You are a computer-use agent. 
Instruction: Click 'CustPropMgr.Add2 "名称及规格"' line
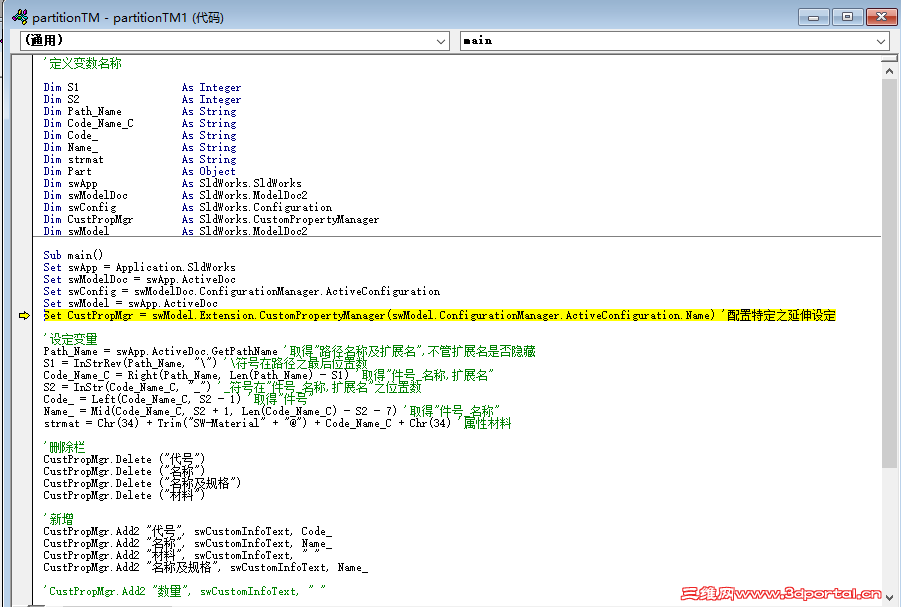click(x=206, y=567)
